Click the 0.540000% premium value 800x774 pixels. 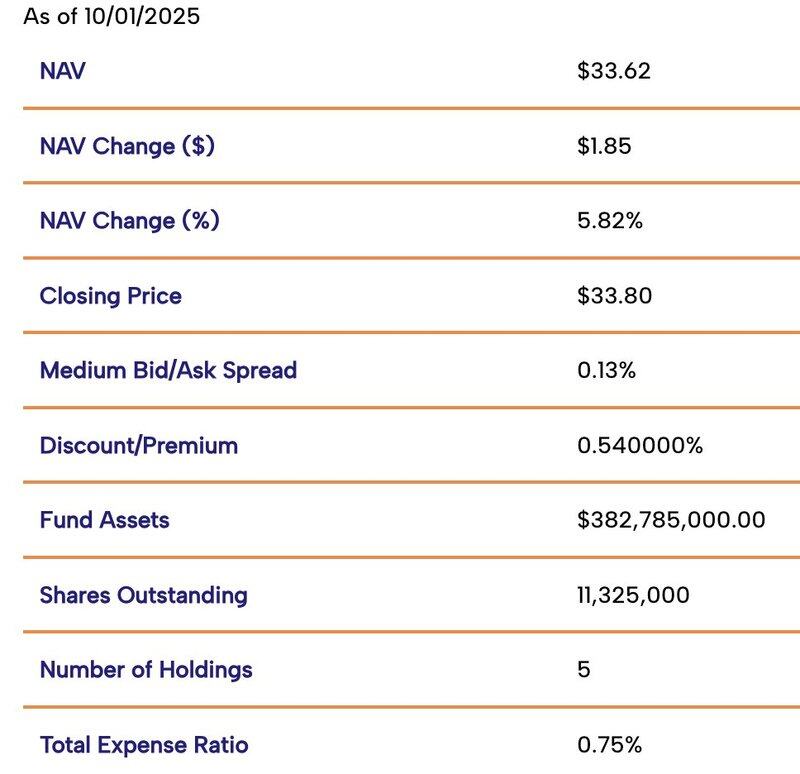[640, 445]
